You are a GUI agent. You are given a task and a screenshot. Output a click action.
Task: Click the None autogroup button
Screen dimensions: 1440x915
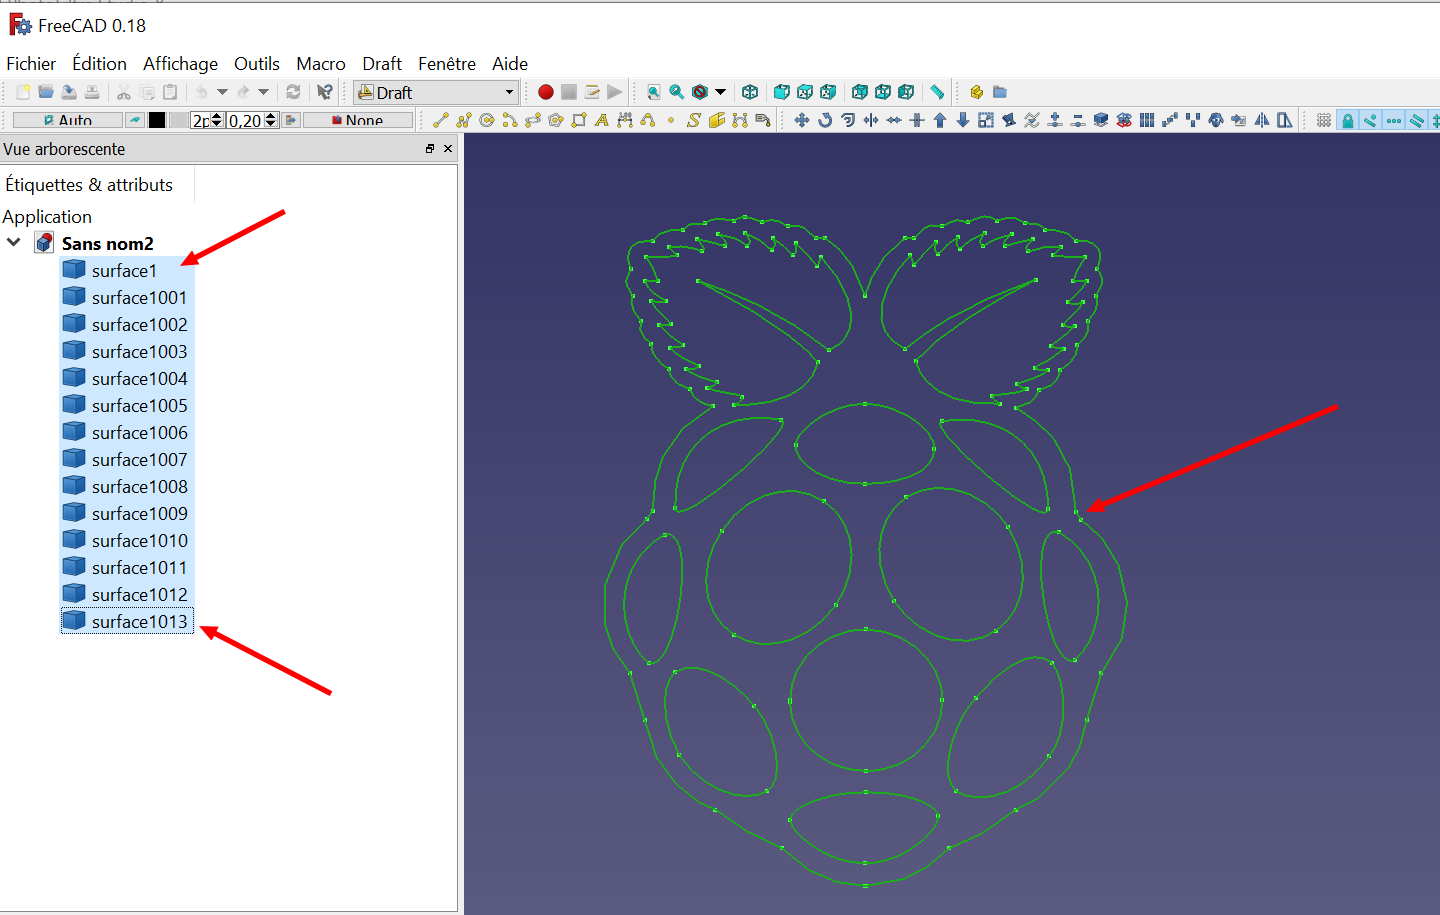click(x=358, y=120)
